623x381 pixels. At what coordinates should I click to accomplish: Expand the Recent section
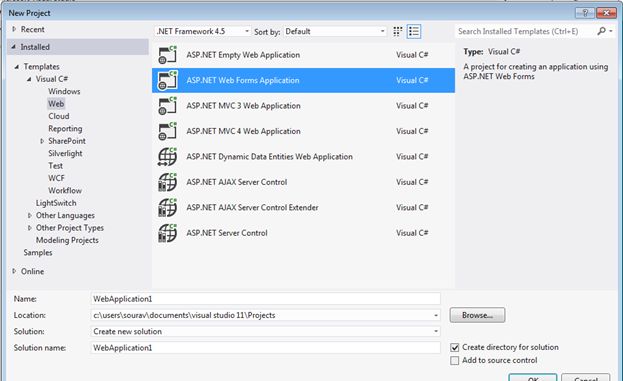[x=14, y=29]
